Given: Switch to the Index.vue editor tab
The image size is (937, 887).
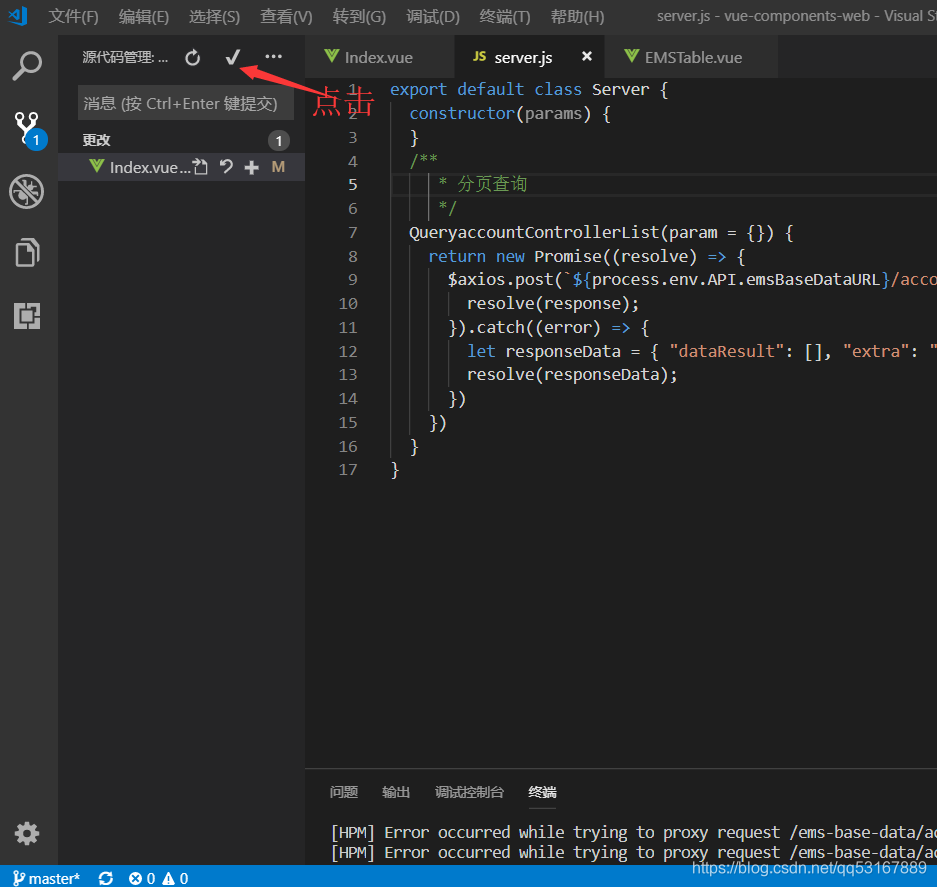Looking at the screenshot, I should click(x=379, y=57).
